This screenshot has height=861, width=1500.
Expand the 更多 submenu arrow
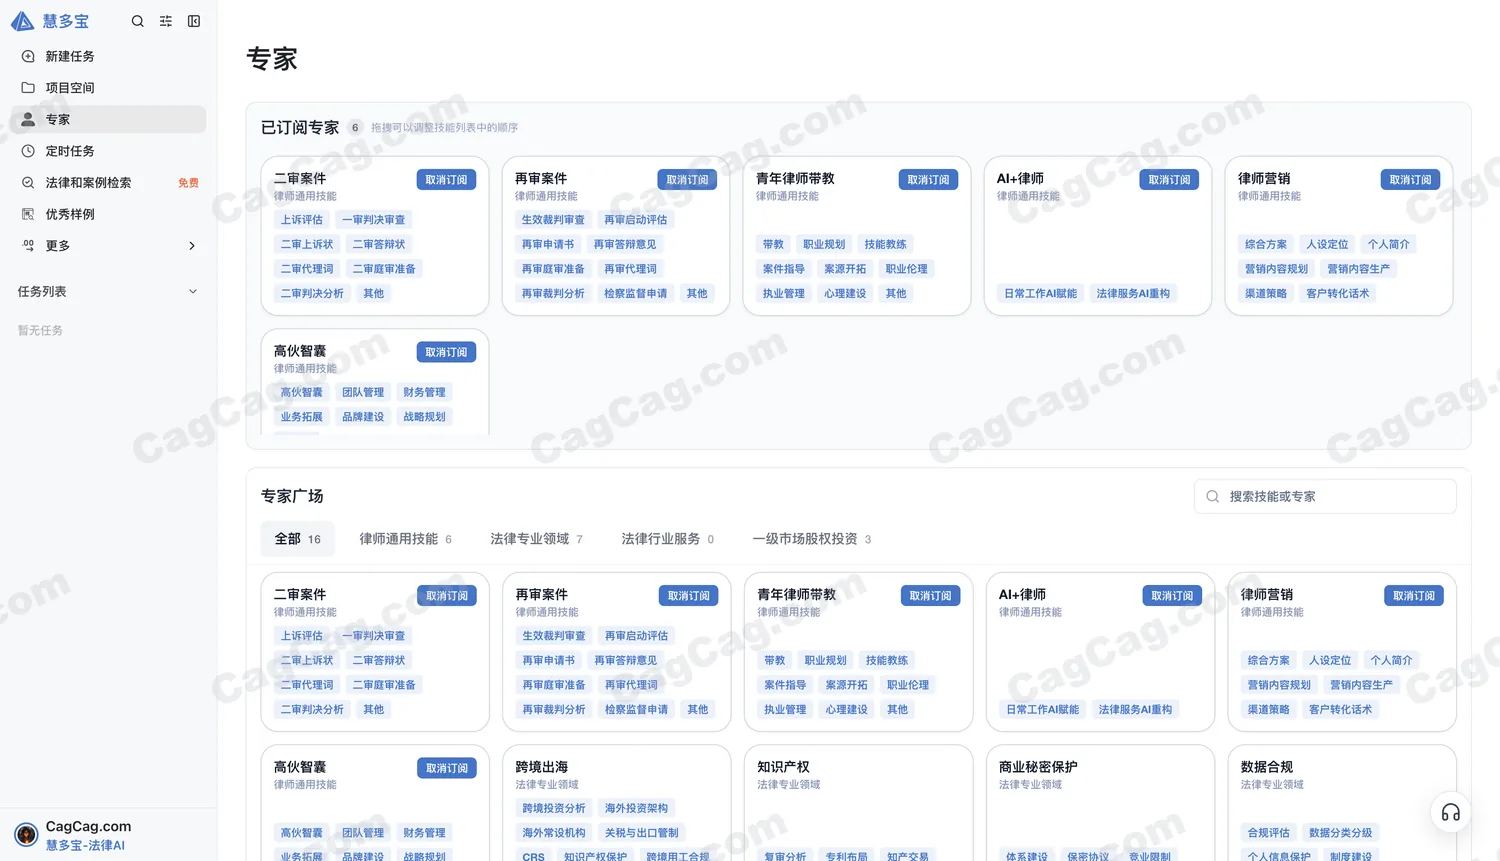[x=192, y=246]
